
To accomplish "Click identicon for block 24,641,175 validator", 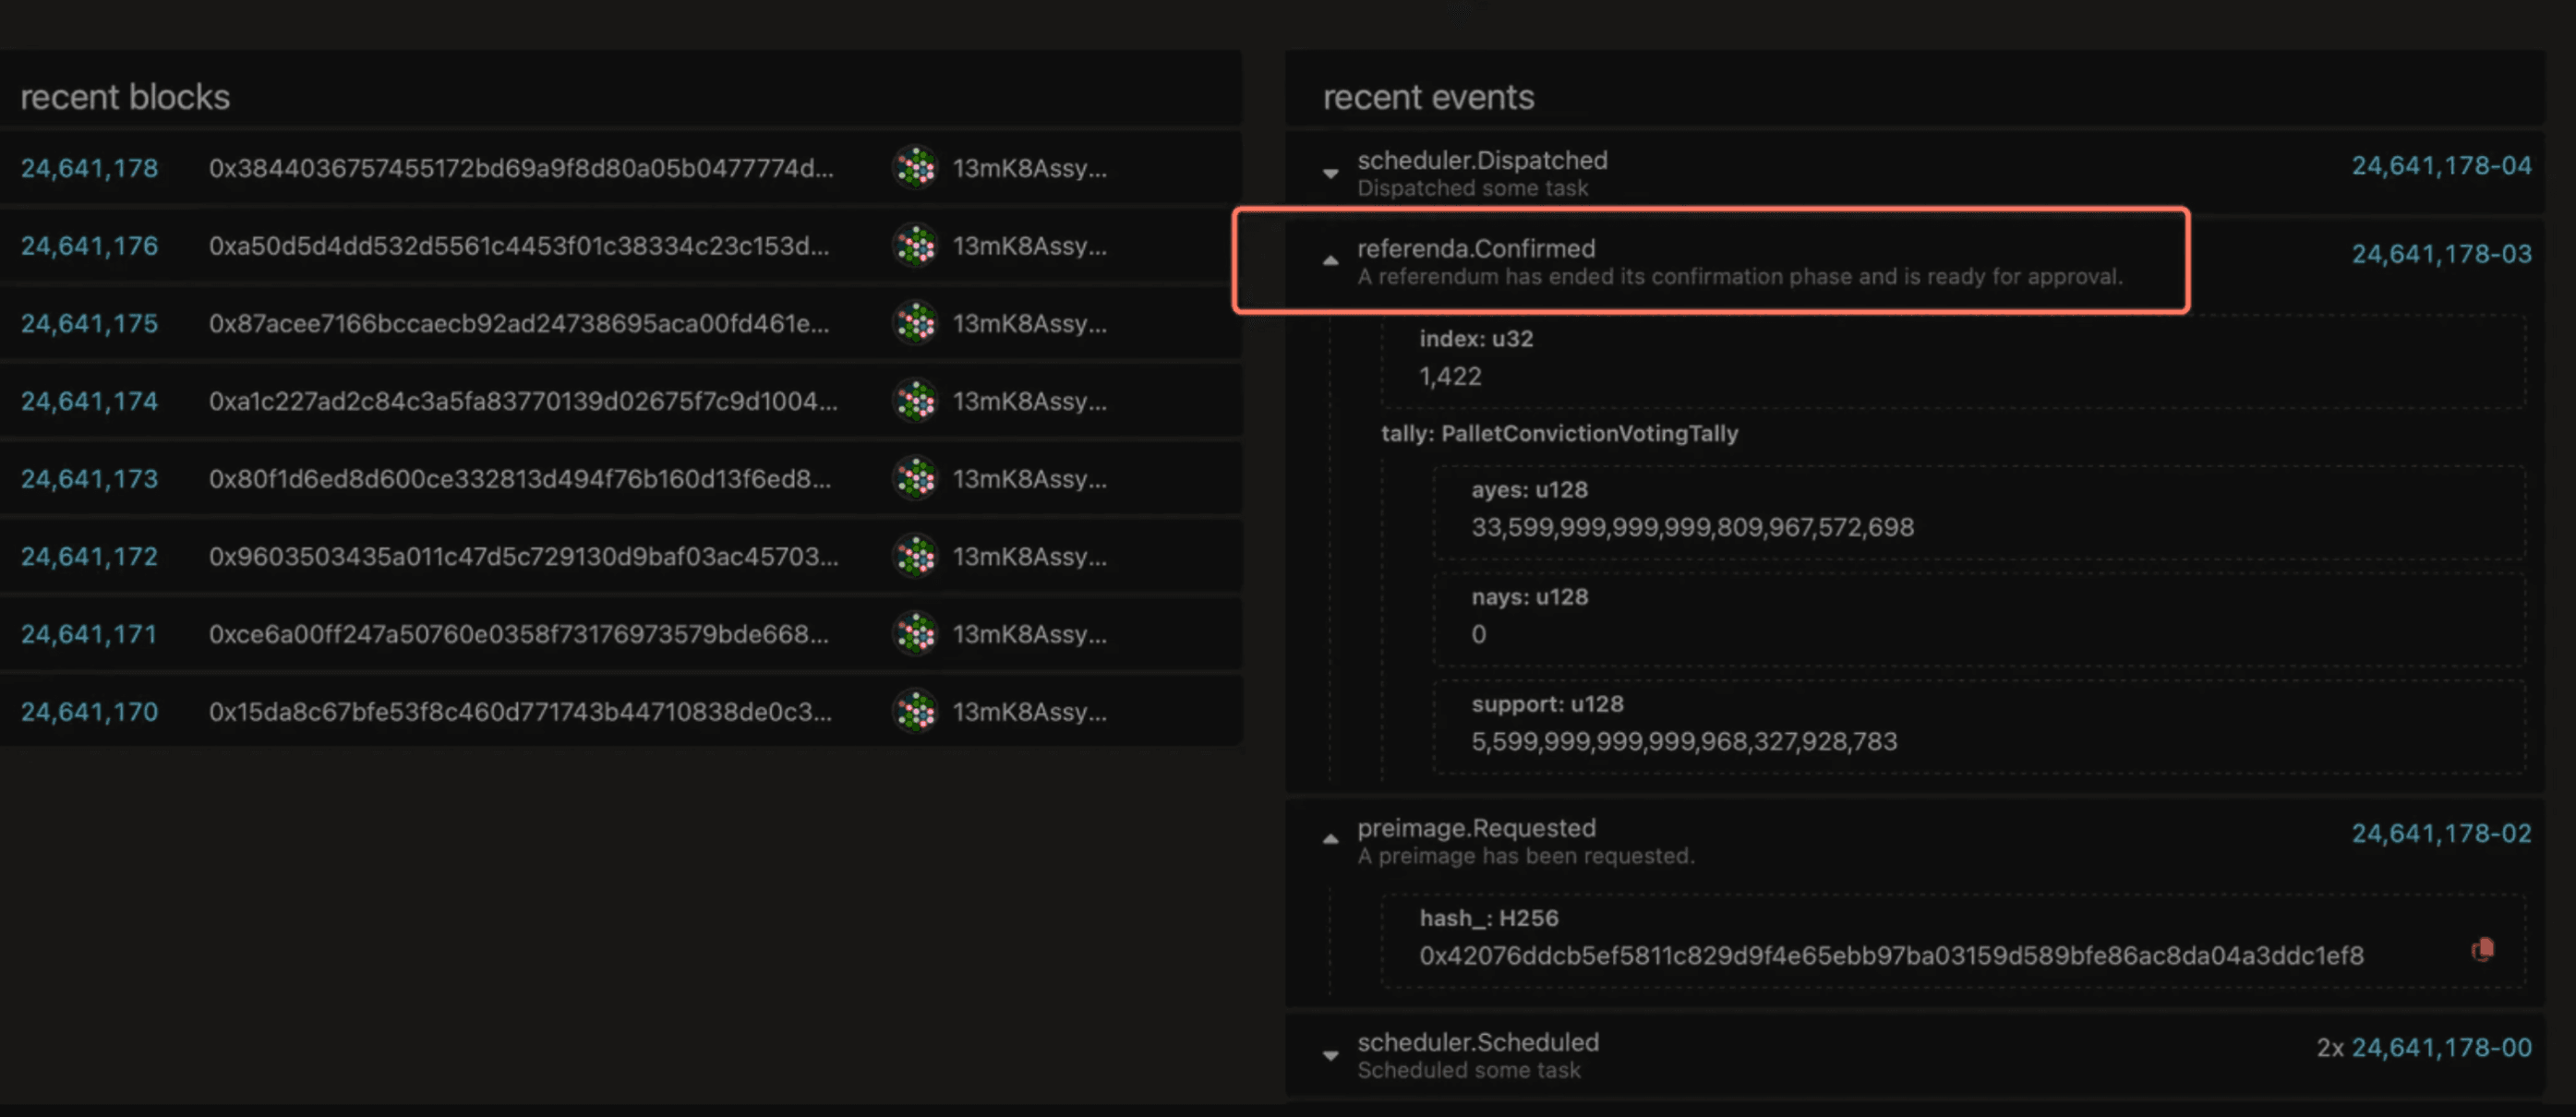I will [915, 323].
